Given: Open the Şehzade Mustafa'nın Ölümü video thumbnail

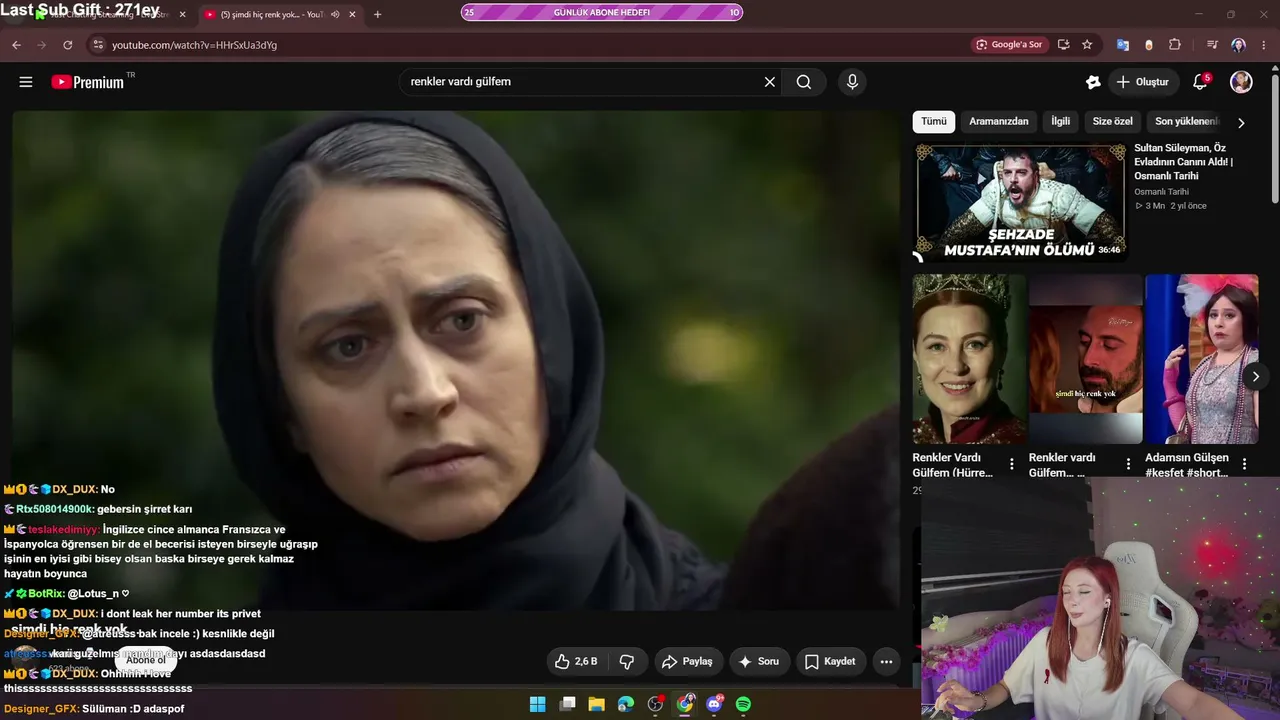Looking at the screenshot, I should click(1020, 203).
